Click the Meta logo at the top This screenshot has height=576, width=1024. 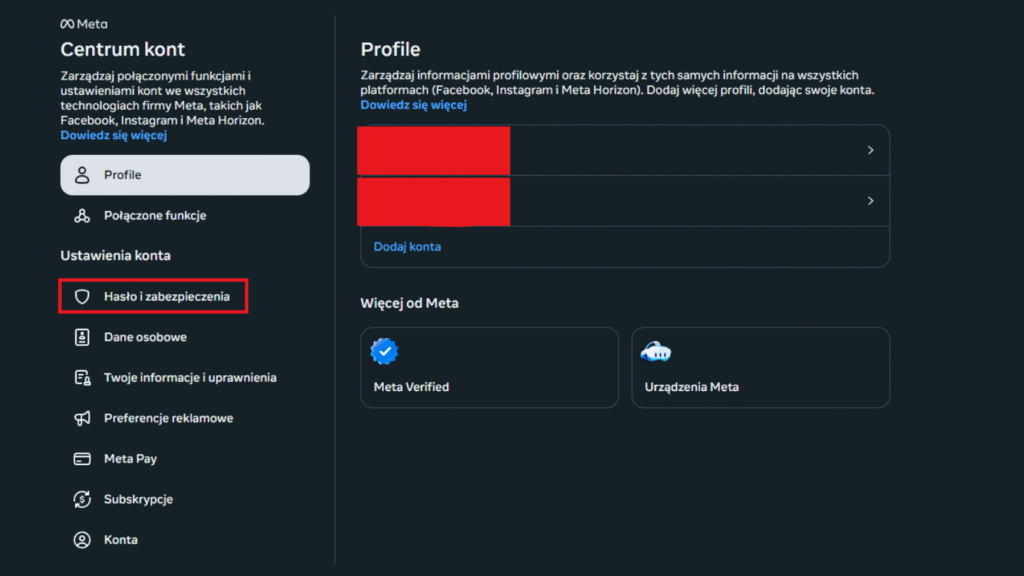coord(84,24)
